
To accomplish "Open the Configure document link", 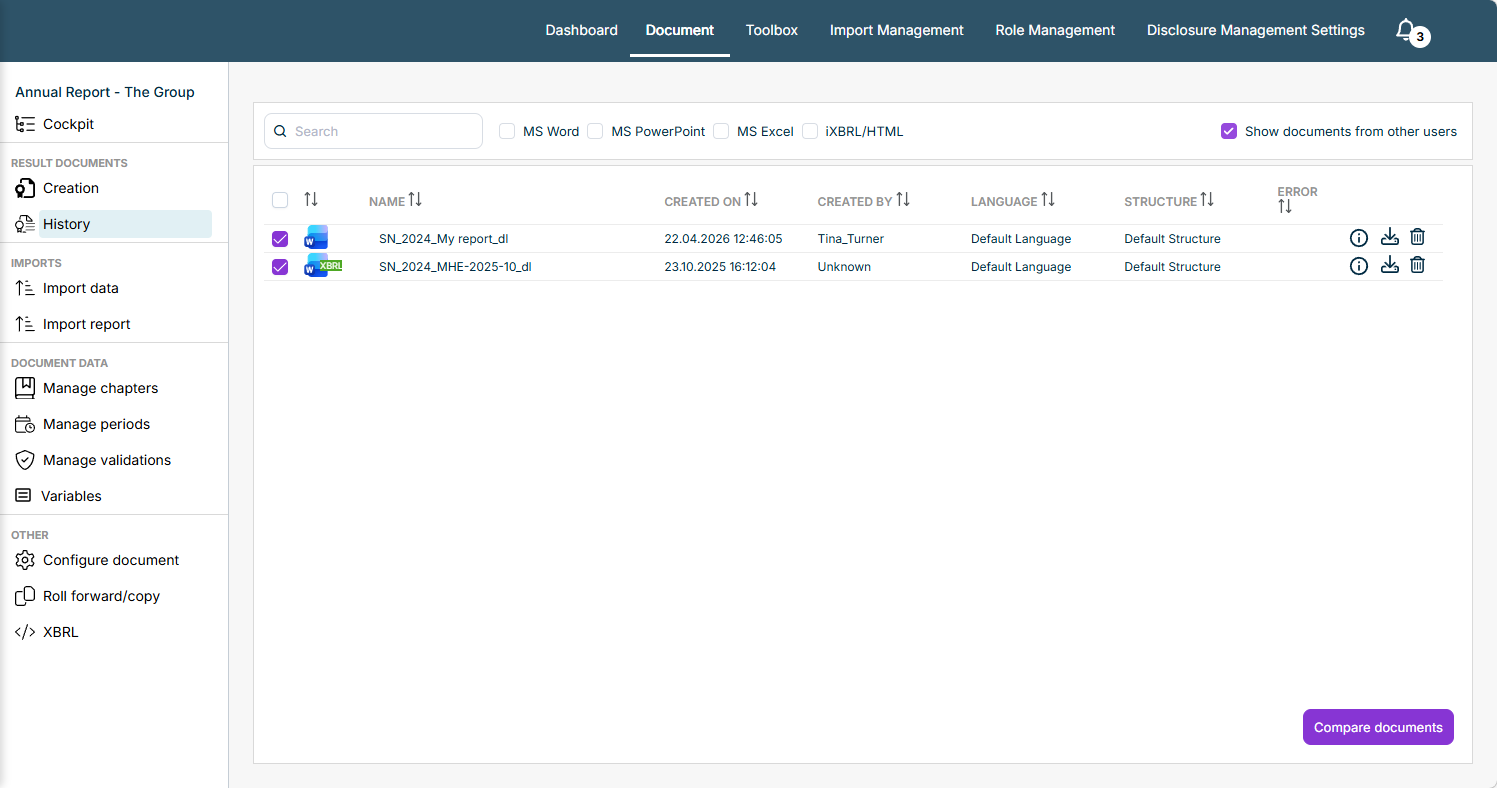I will point(111,560).
